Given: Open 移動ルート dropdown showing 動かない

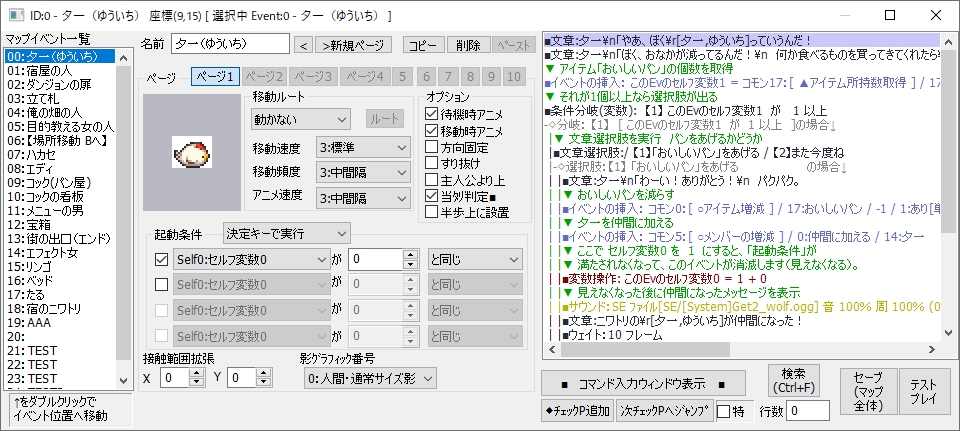Looking at the screenshot, I should 300,119.
